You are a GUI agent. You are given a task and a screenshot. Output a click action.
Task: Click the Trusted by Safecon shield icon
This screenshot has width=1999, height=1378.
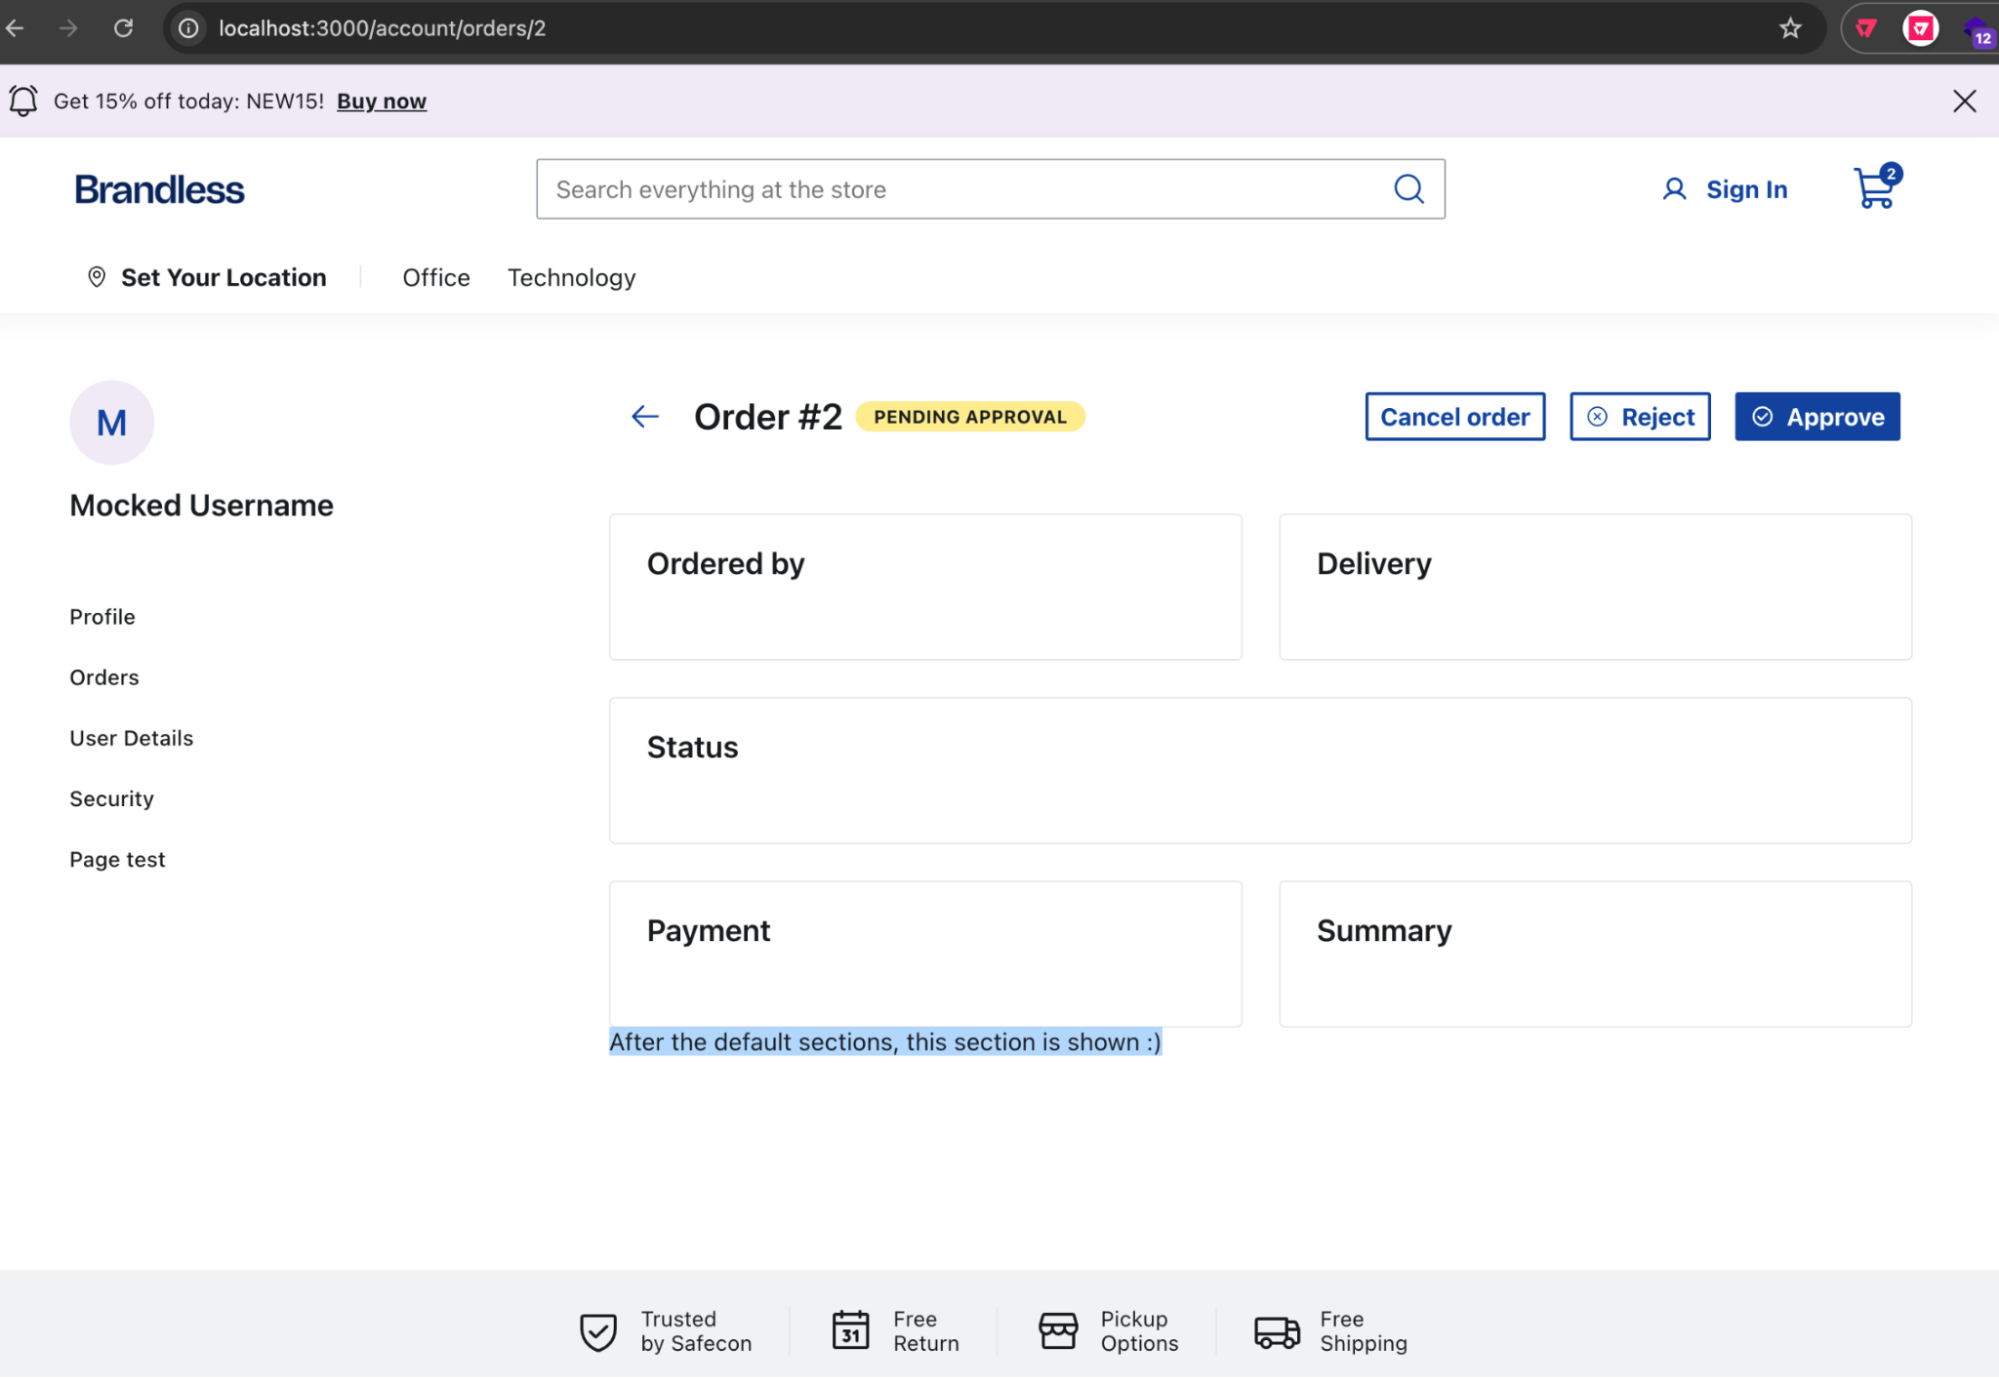598,1332
